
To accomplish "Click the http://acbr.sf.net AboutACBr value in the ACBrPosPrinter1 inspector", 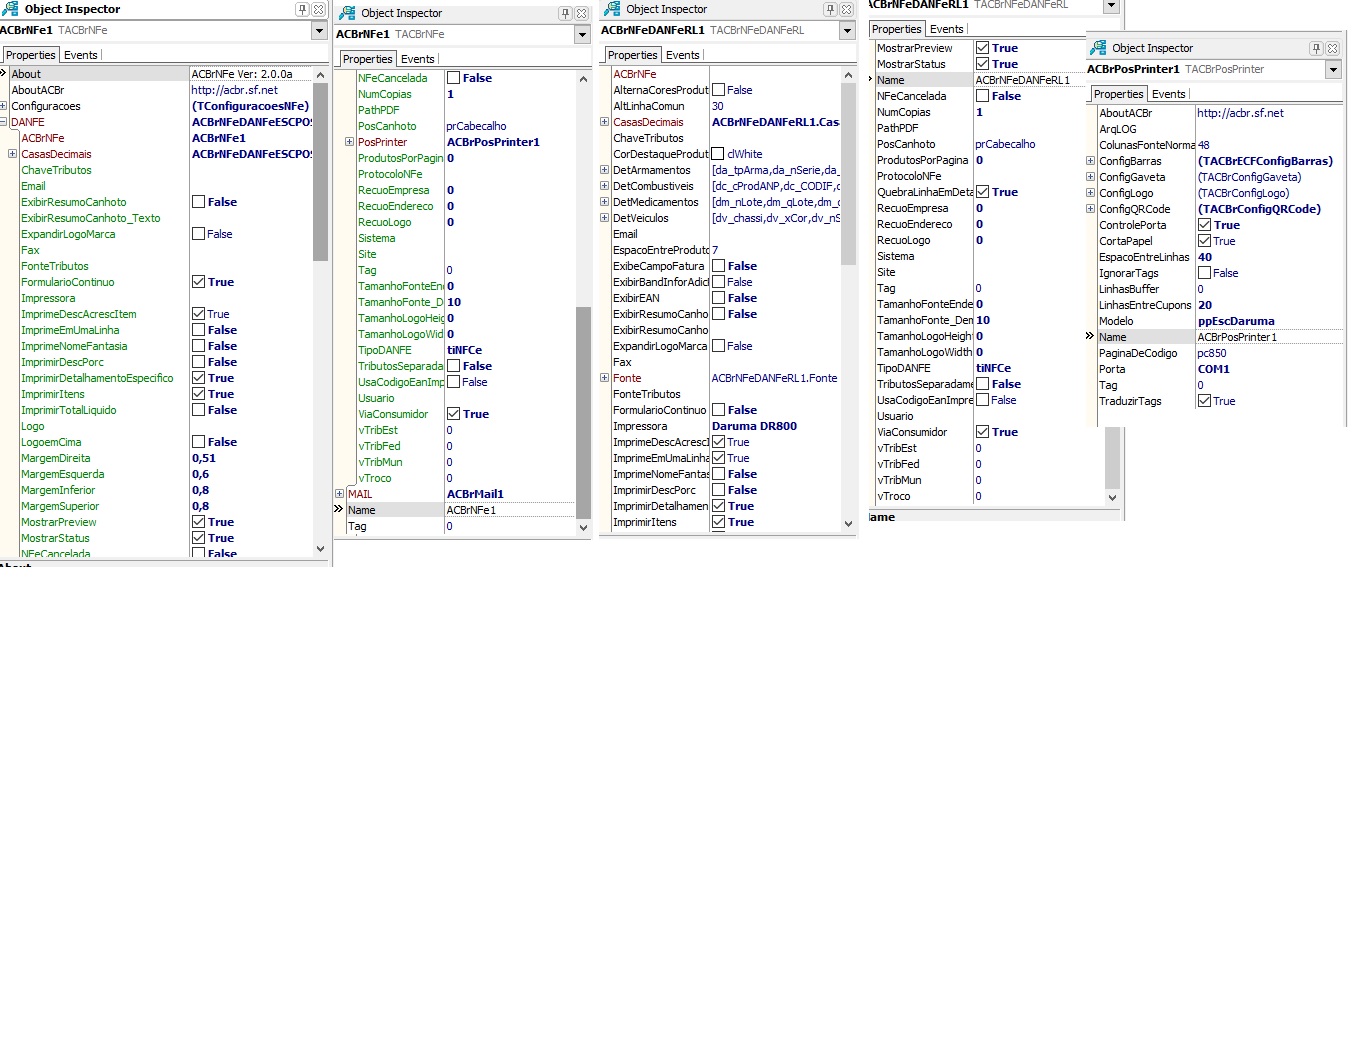I will (x=1240, y=113).
